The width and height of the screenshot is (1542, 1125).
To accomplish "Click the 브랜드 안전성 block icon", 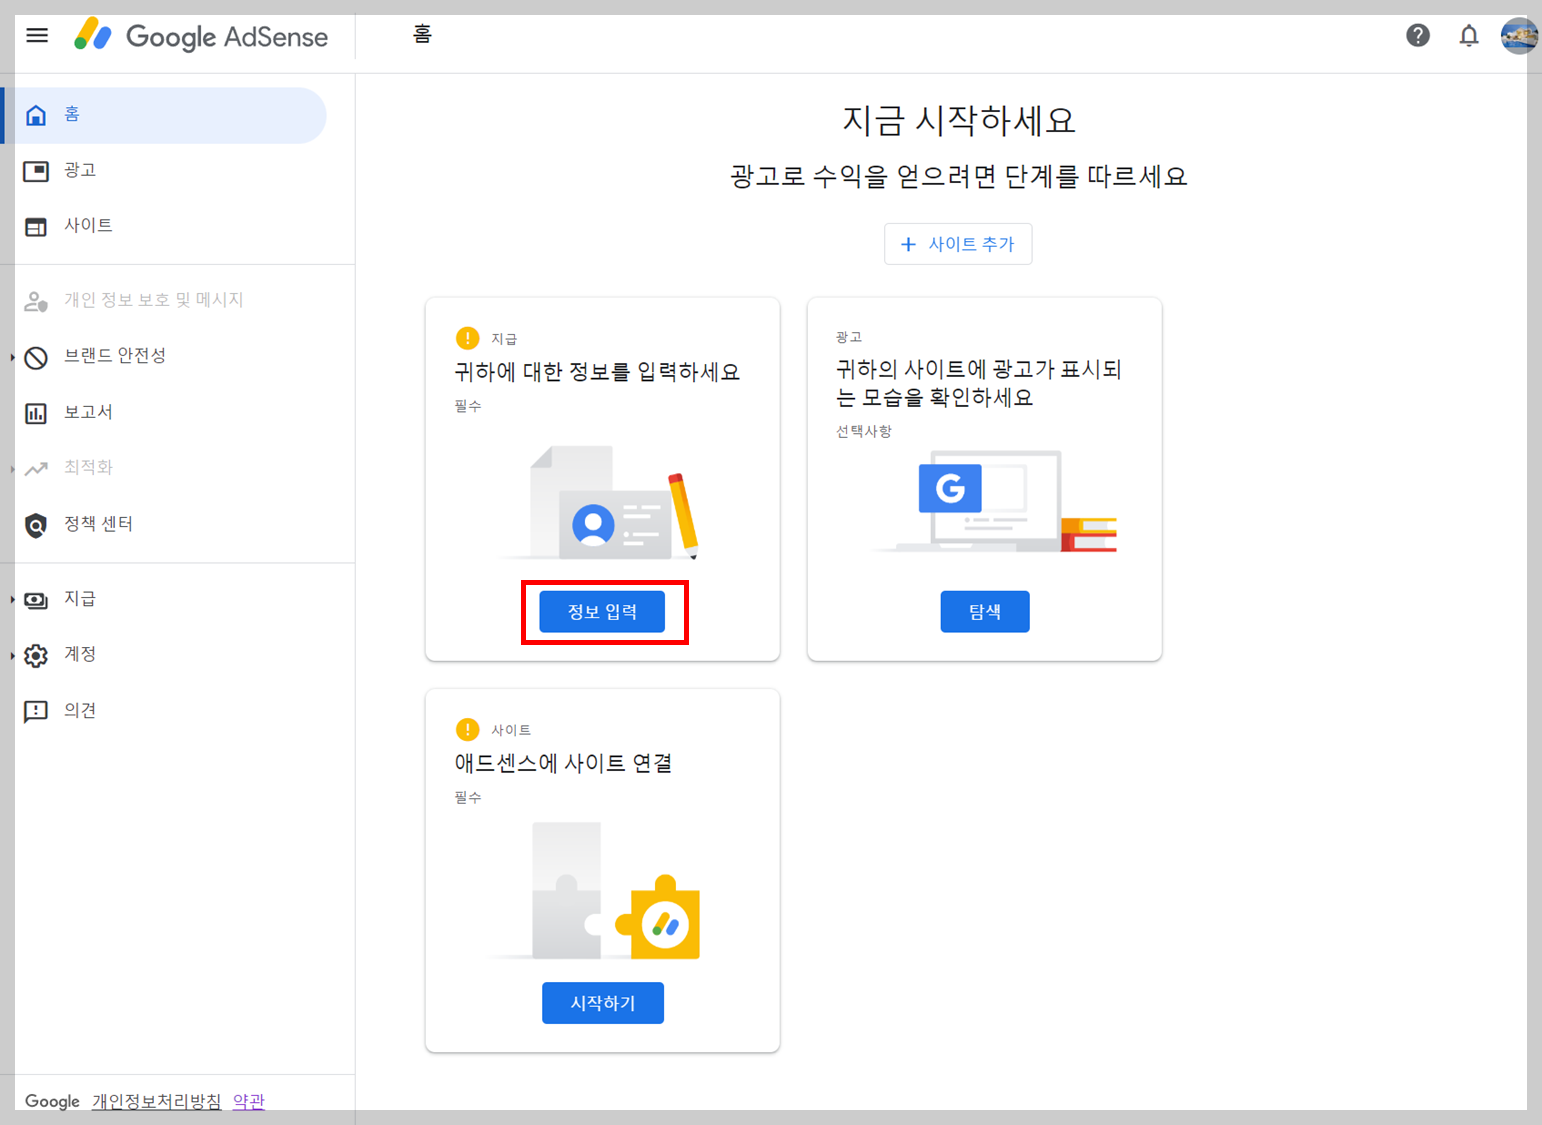I will (36, 357).
